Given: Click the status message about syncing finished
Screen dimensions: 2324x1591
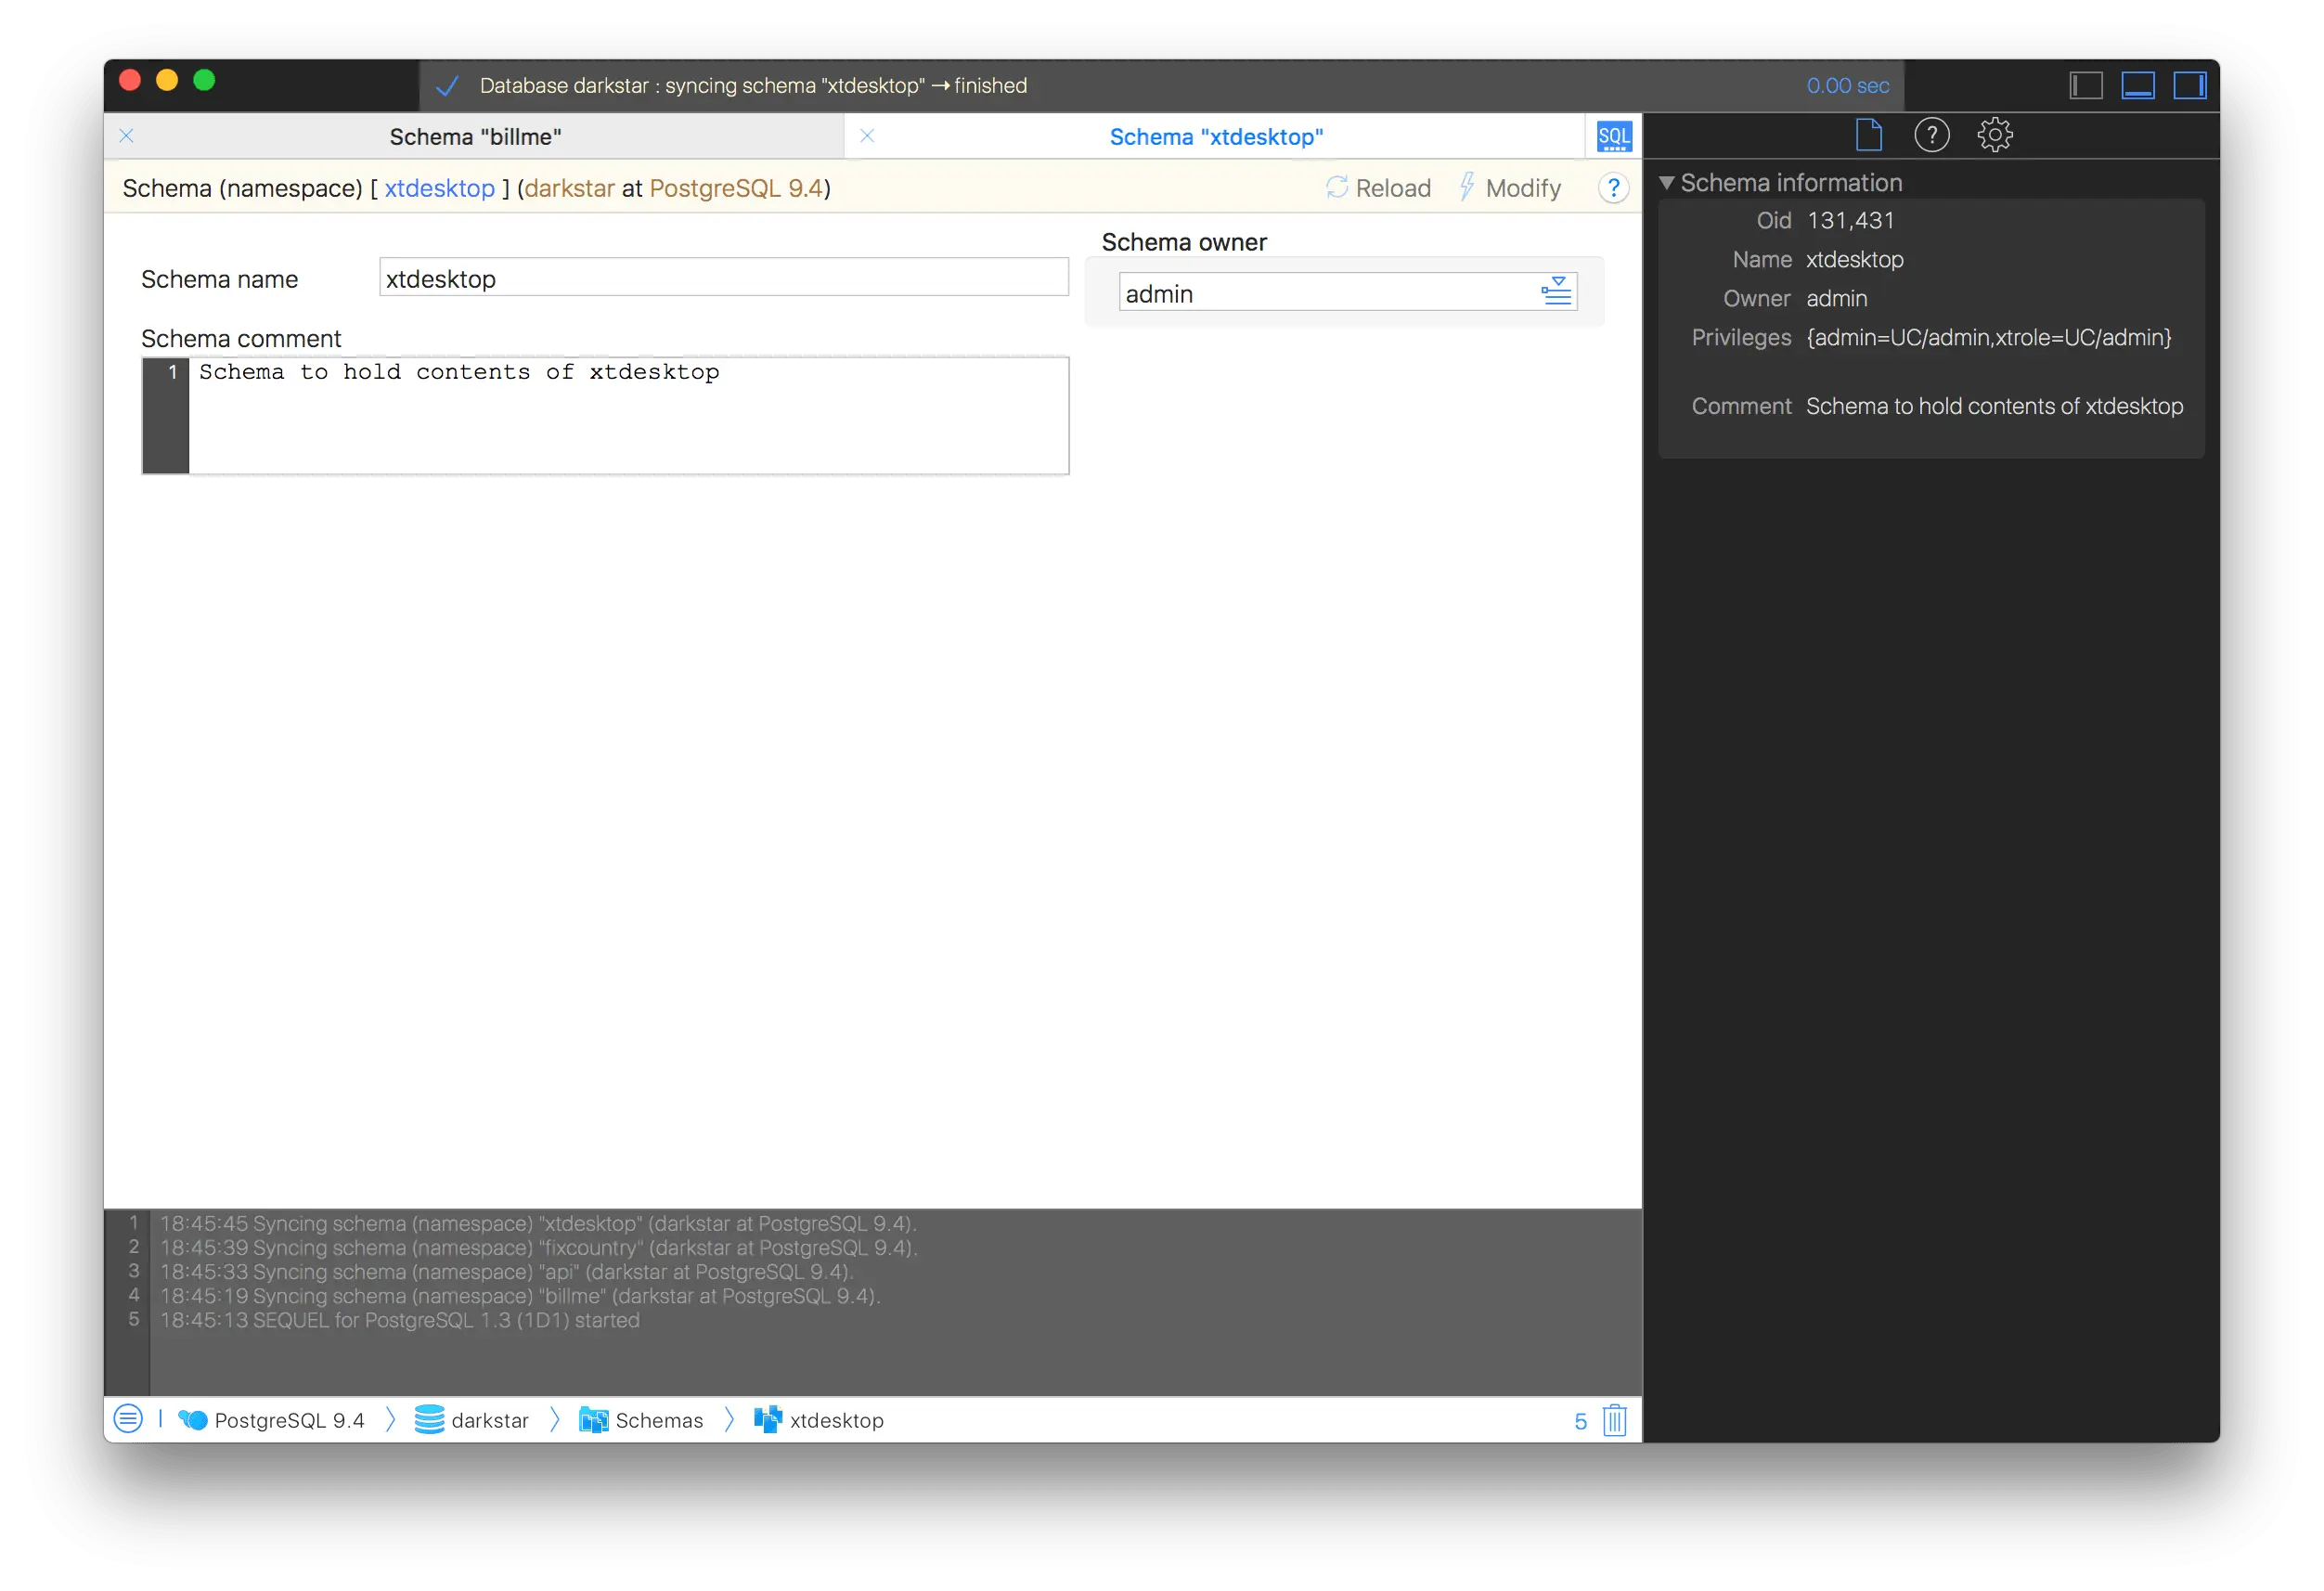Looking at the screenshot, I should coord(753,86).
